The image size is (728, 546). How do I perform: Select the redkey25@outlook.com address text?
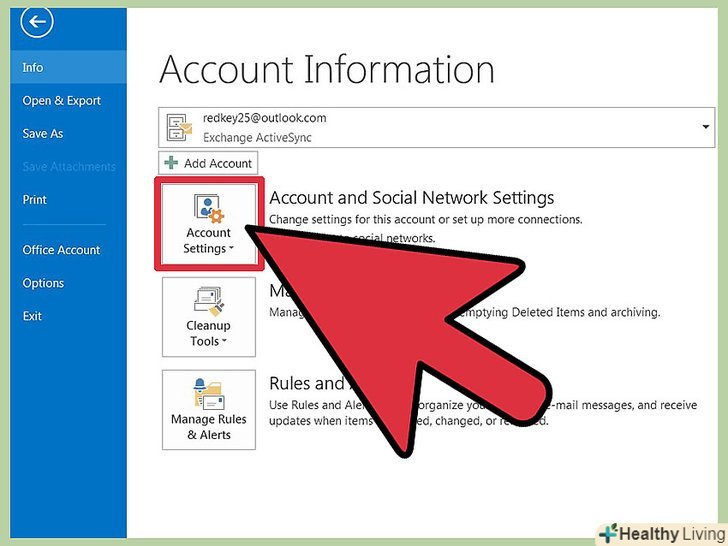pyautogui.click(x=265, y=118)
